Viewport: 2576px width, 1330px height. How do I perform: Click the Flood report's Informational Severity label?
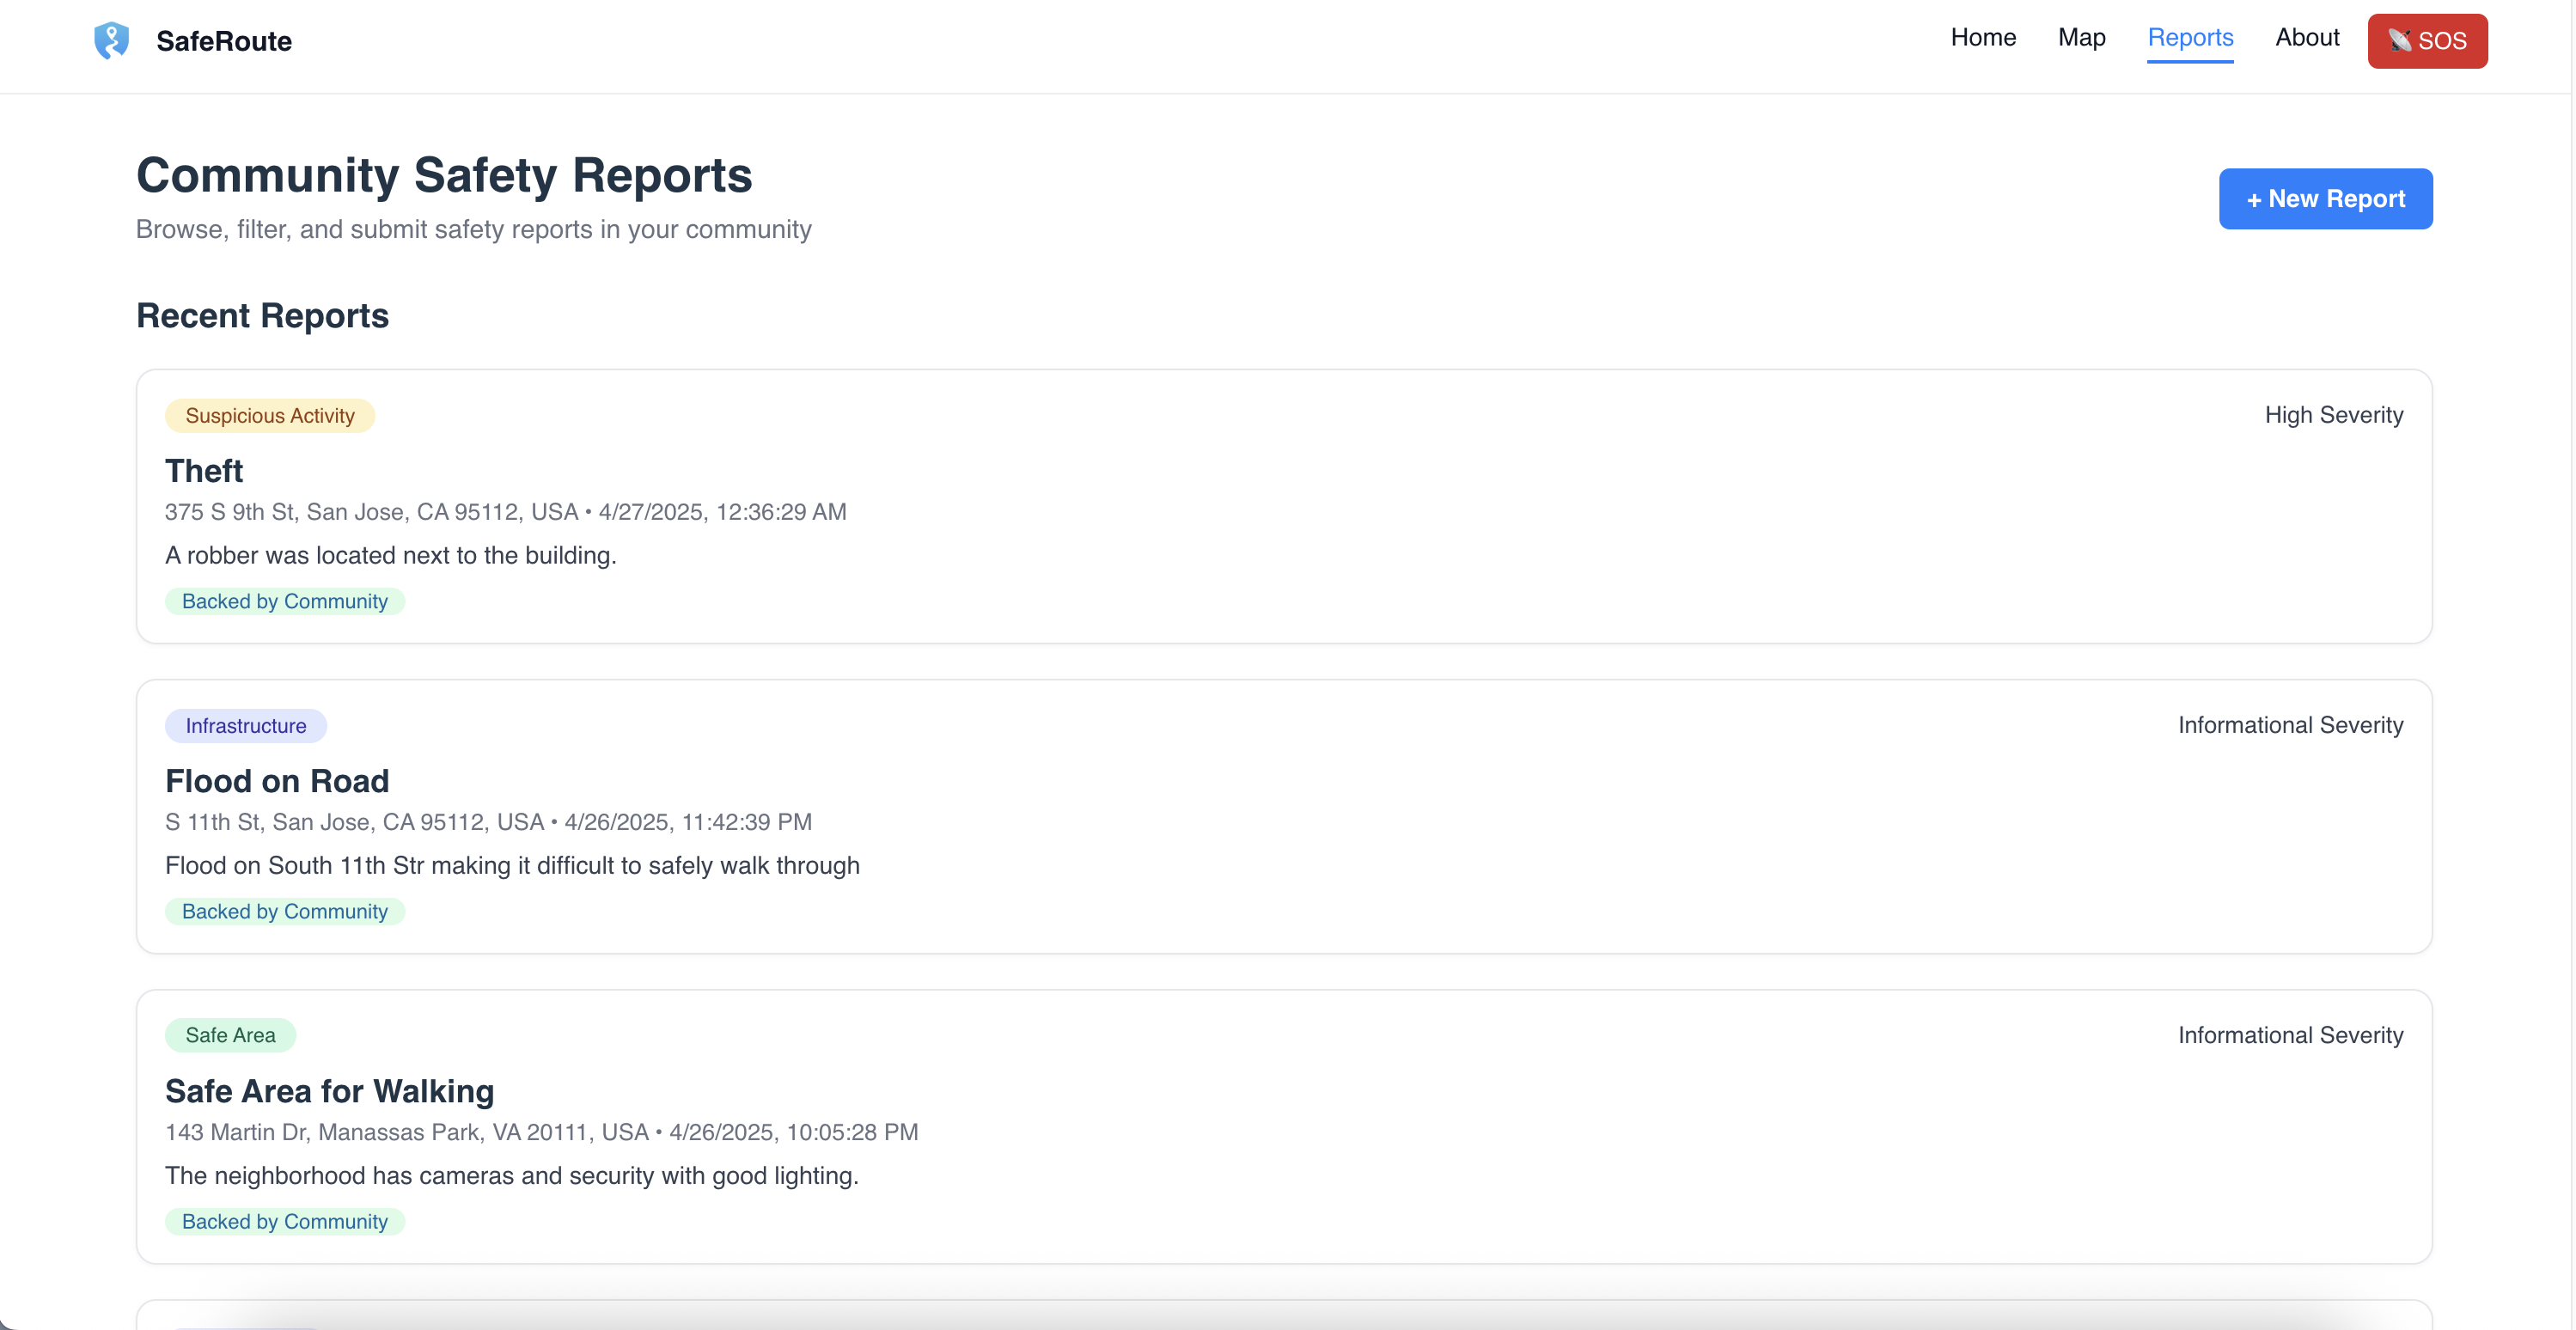[x=2290, y=725]
